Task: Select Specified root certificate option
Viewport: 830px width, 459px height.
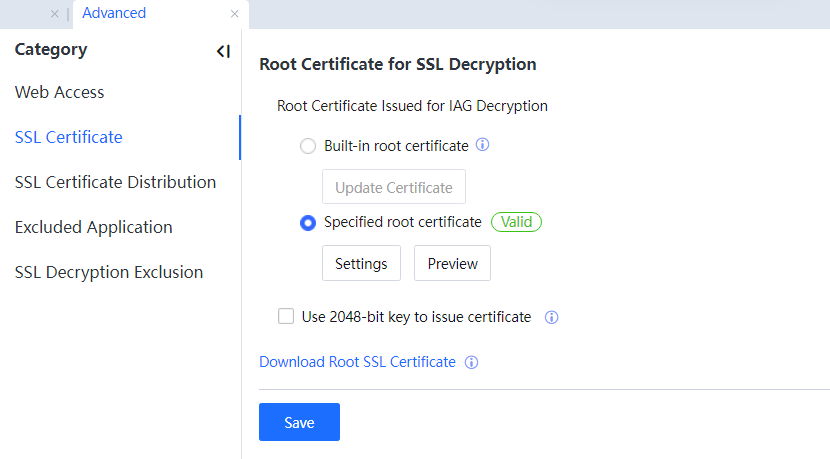Action: pyautogui.click(x=308, y=223)
